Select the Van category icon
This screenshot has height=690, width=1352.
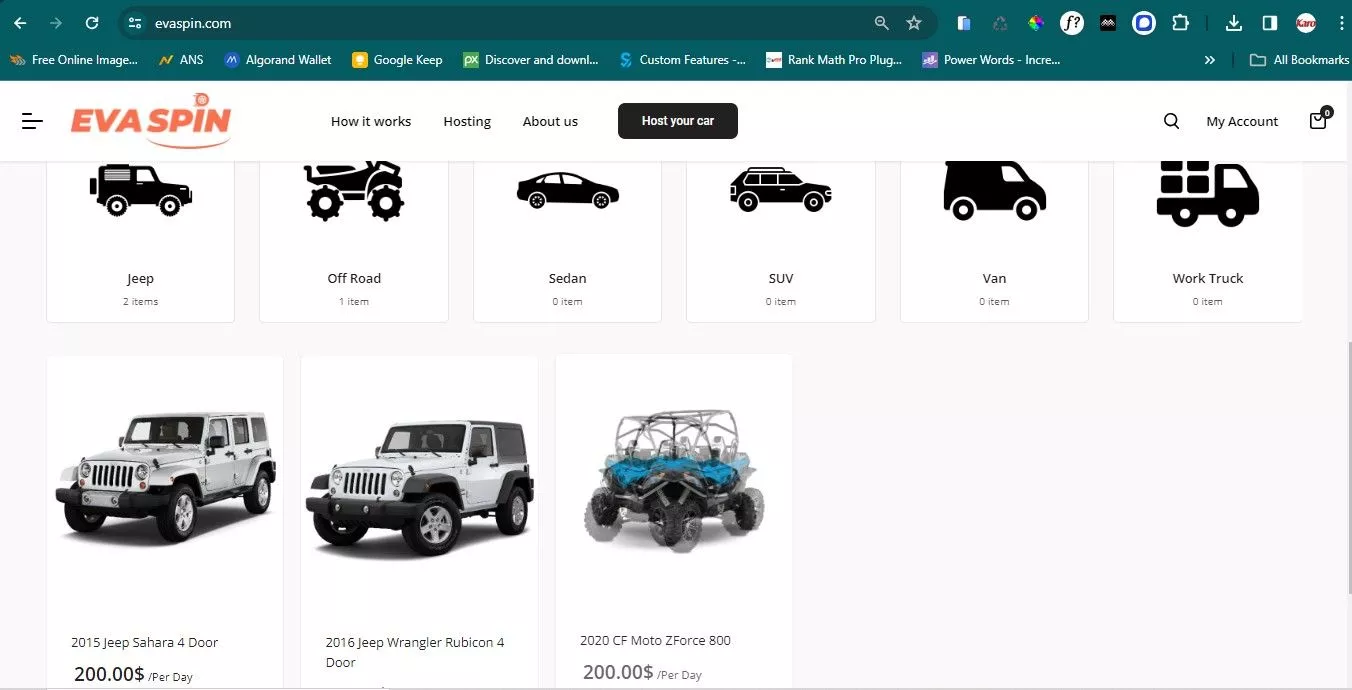[994, 190]
